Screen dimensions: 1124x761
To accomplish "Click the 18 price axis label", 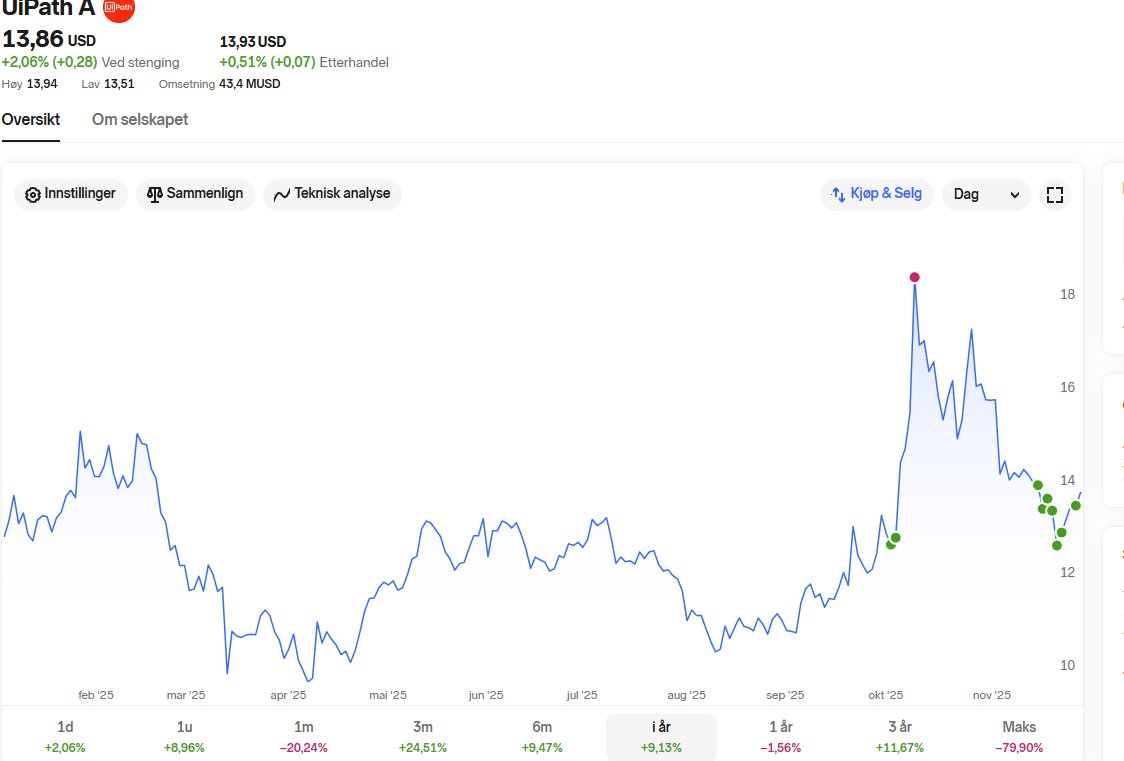I will (x=1067, y=295).
